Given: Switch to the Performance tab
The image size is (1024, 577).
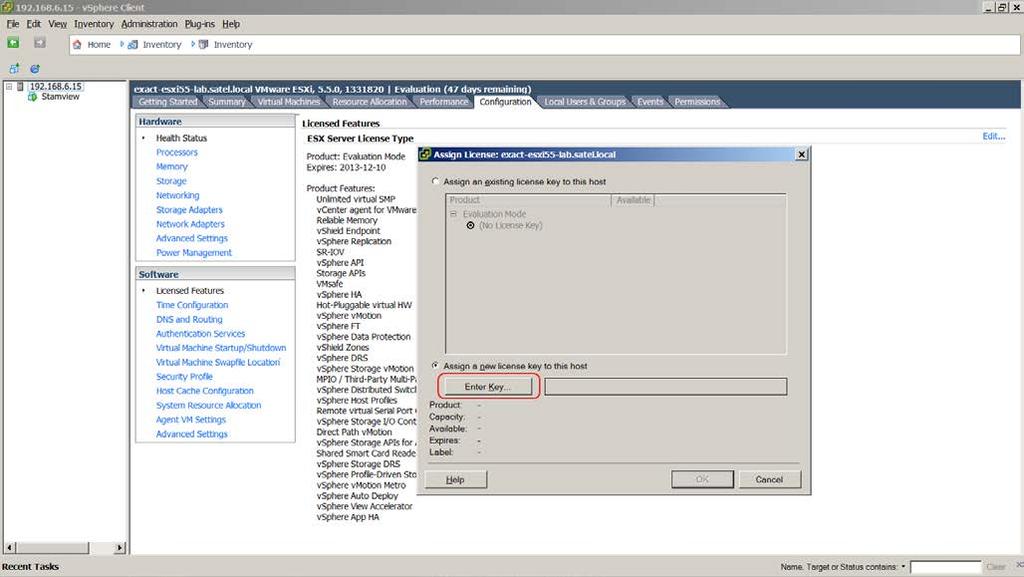Looking at the screenshot, I should click(x=443, y=102).
